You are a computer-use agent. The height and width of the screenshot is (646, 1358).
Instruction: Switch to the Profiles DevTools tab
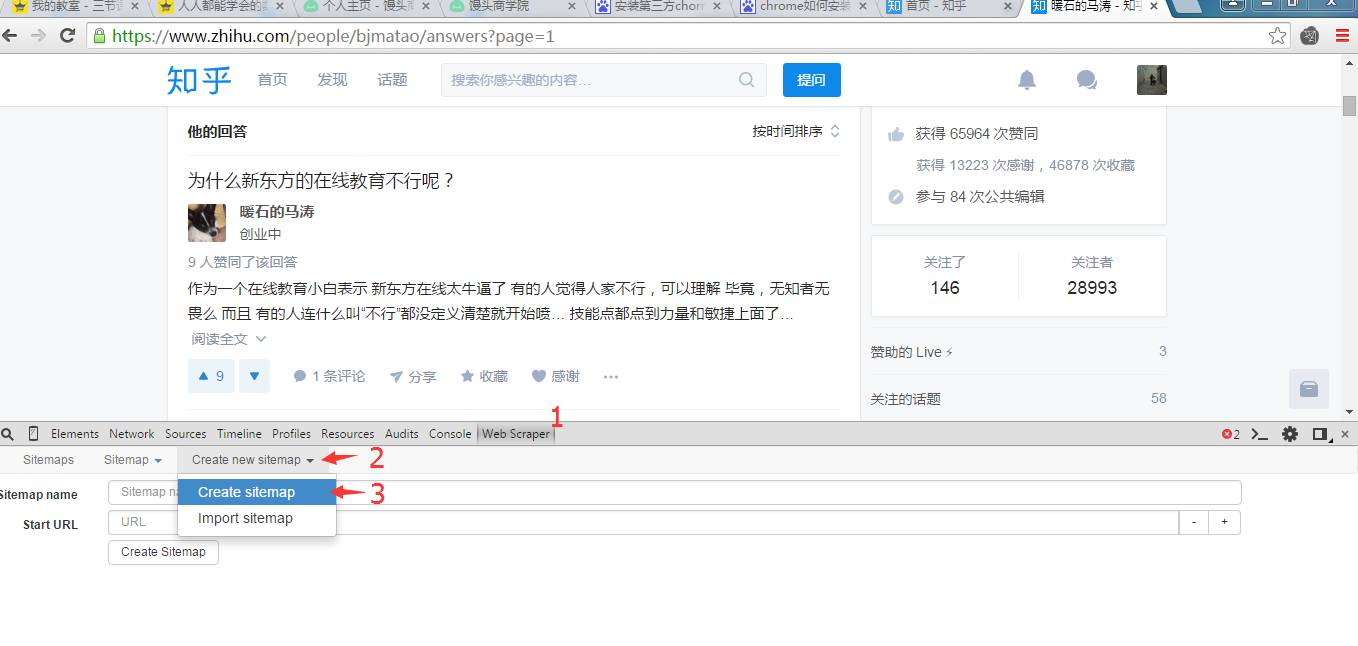pyautogui.click(x=292, y=434)
